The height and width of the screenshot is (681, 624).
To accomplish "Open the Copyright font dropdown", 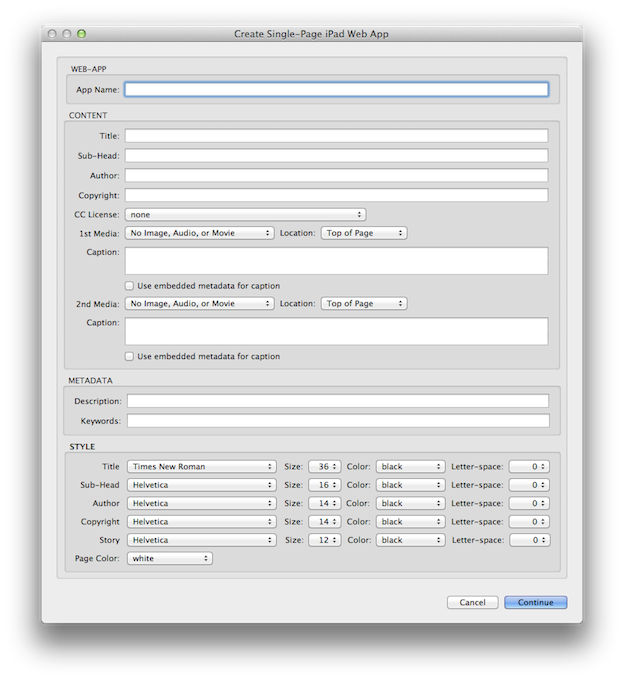I will coord(202,522).
